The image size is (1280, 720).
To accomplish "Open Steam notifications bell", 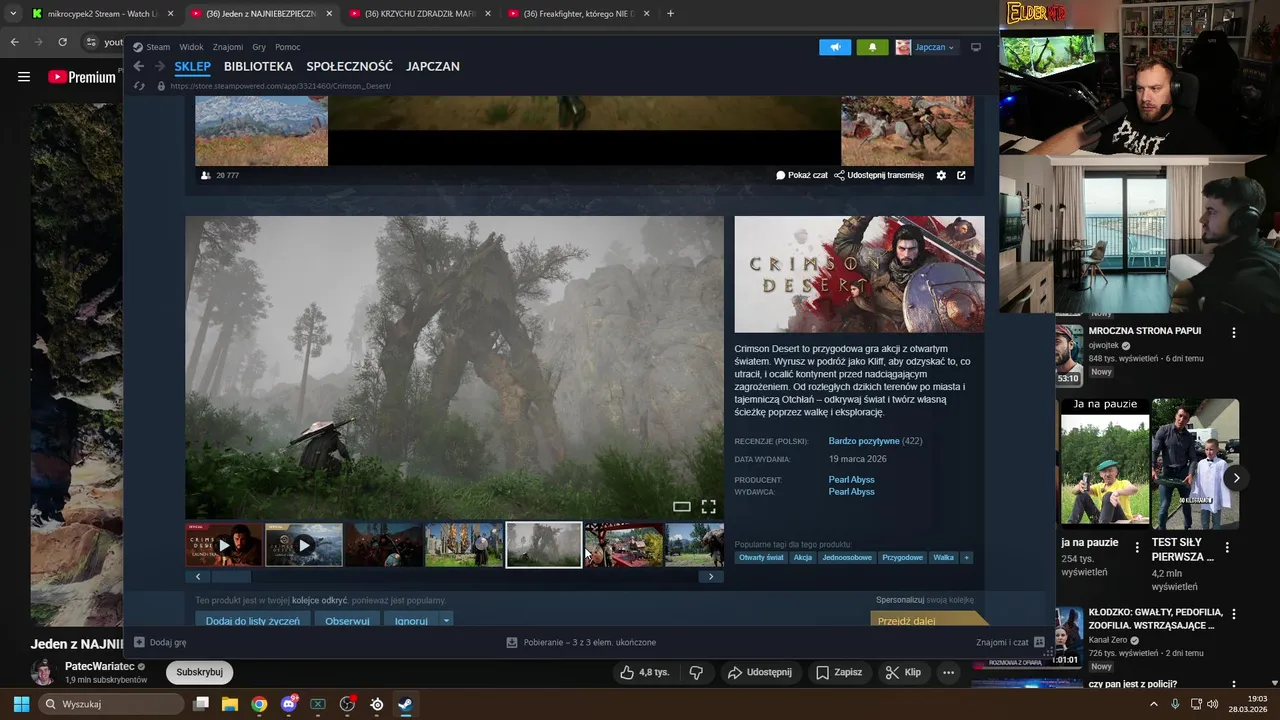I will (x=872, y=47).
